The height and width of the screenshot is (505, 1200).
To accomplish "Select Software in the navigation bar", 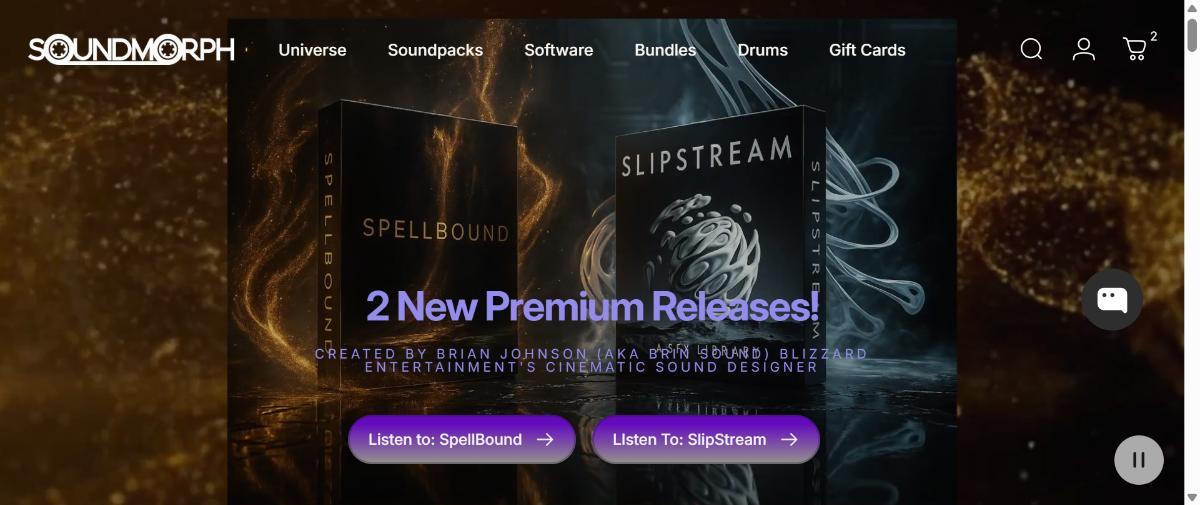I will (x=559, y=50).
